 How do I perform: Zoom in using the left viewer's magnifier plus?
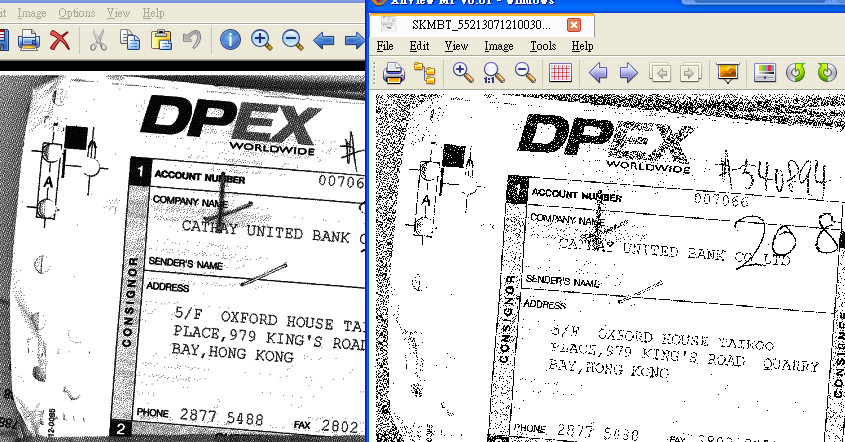(x=261, y=40)
